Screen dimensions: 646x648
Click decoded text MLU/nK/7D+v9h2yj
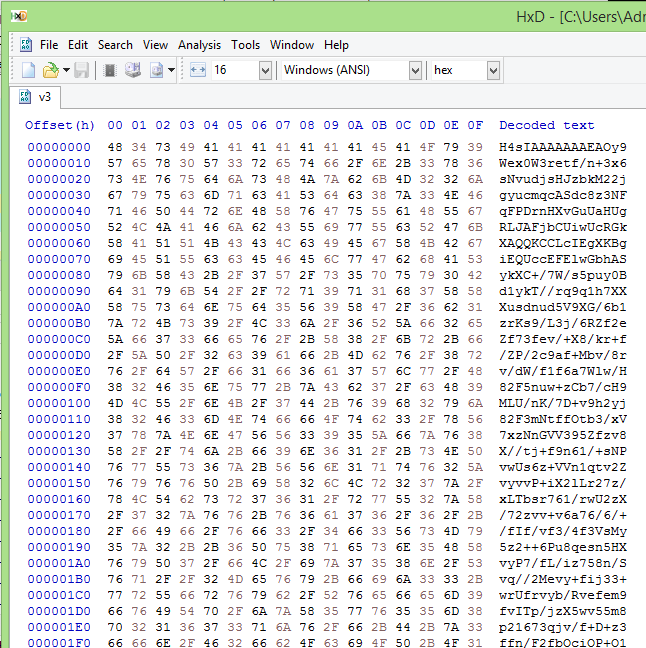click(x=563, y=403)
